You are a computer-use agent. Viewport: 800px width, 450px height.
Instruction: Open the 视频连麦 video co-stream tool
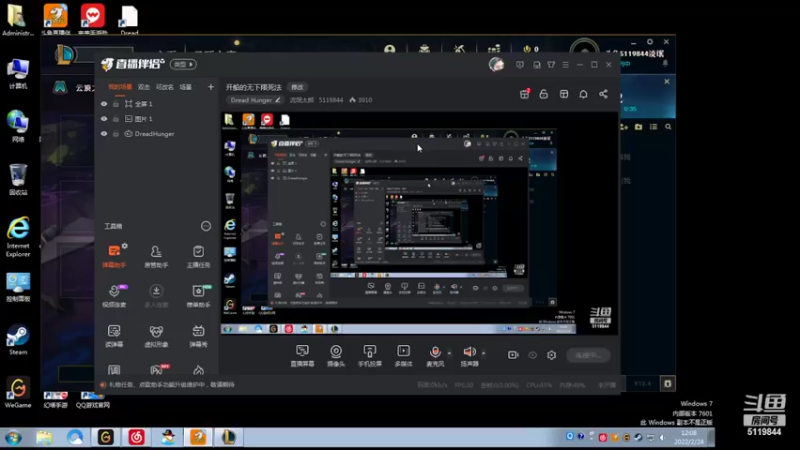click(114, 295)
